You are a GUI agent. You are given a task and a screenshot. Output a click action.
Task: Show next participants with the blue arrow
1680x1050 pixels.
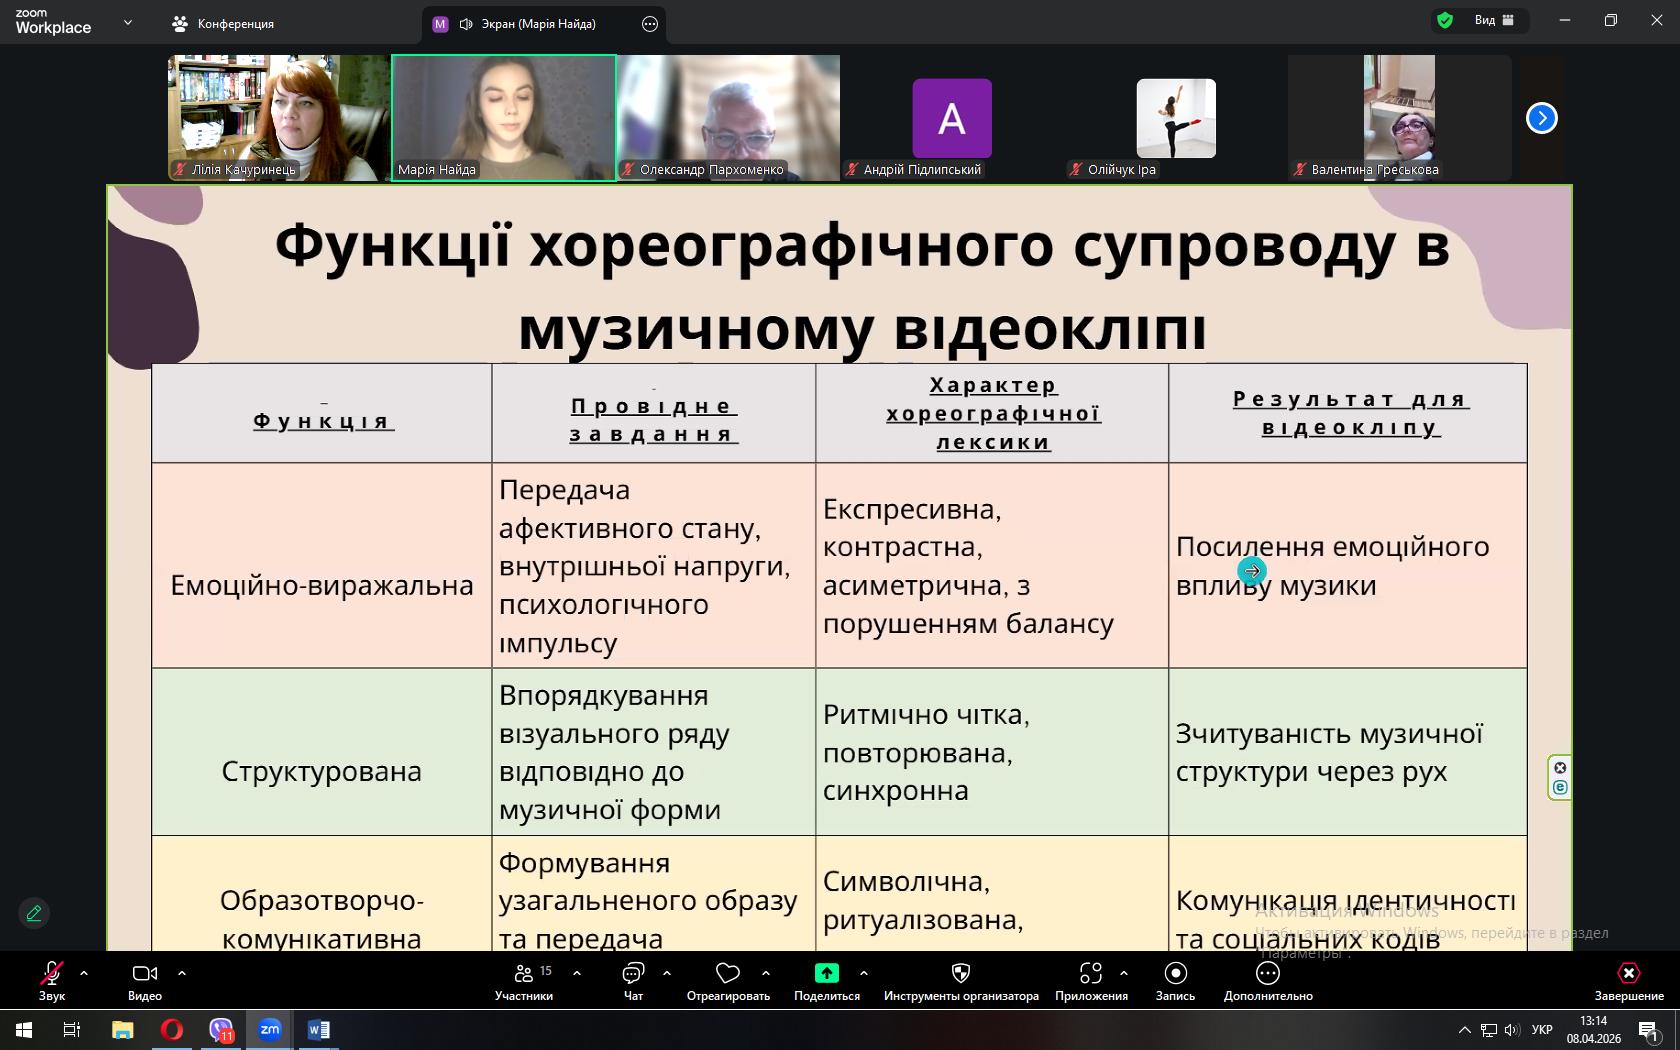click(1541, 118)
